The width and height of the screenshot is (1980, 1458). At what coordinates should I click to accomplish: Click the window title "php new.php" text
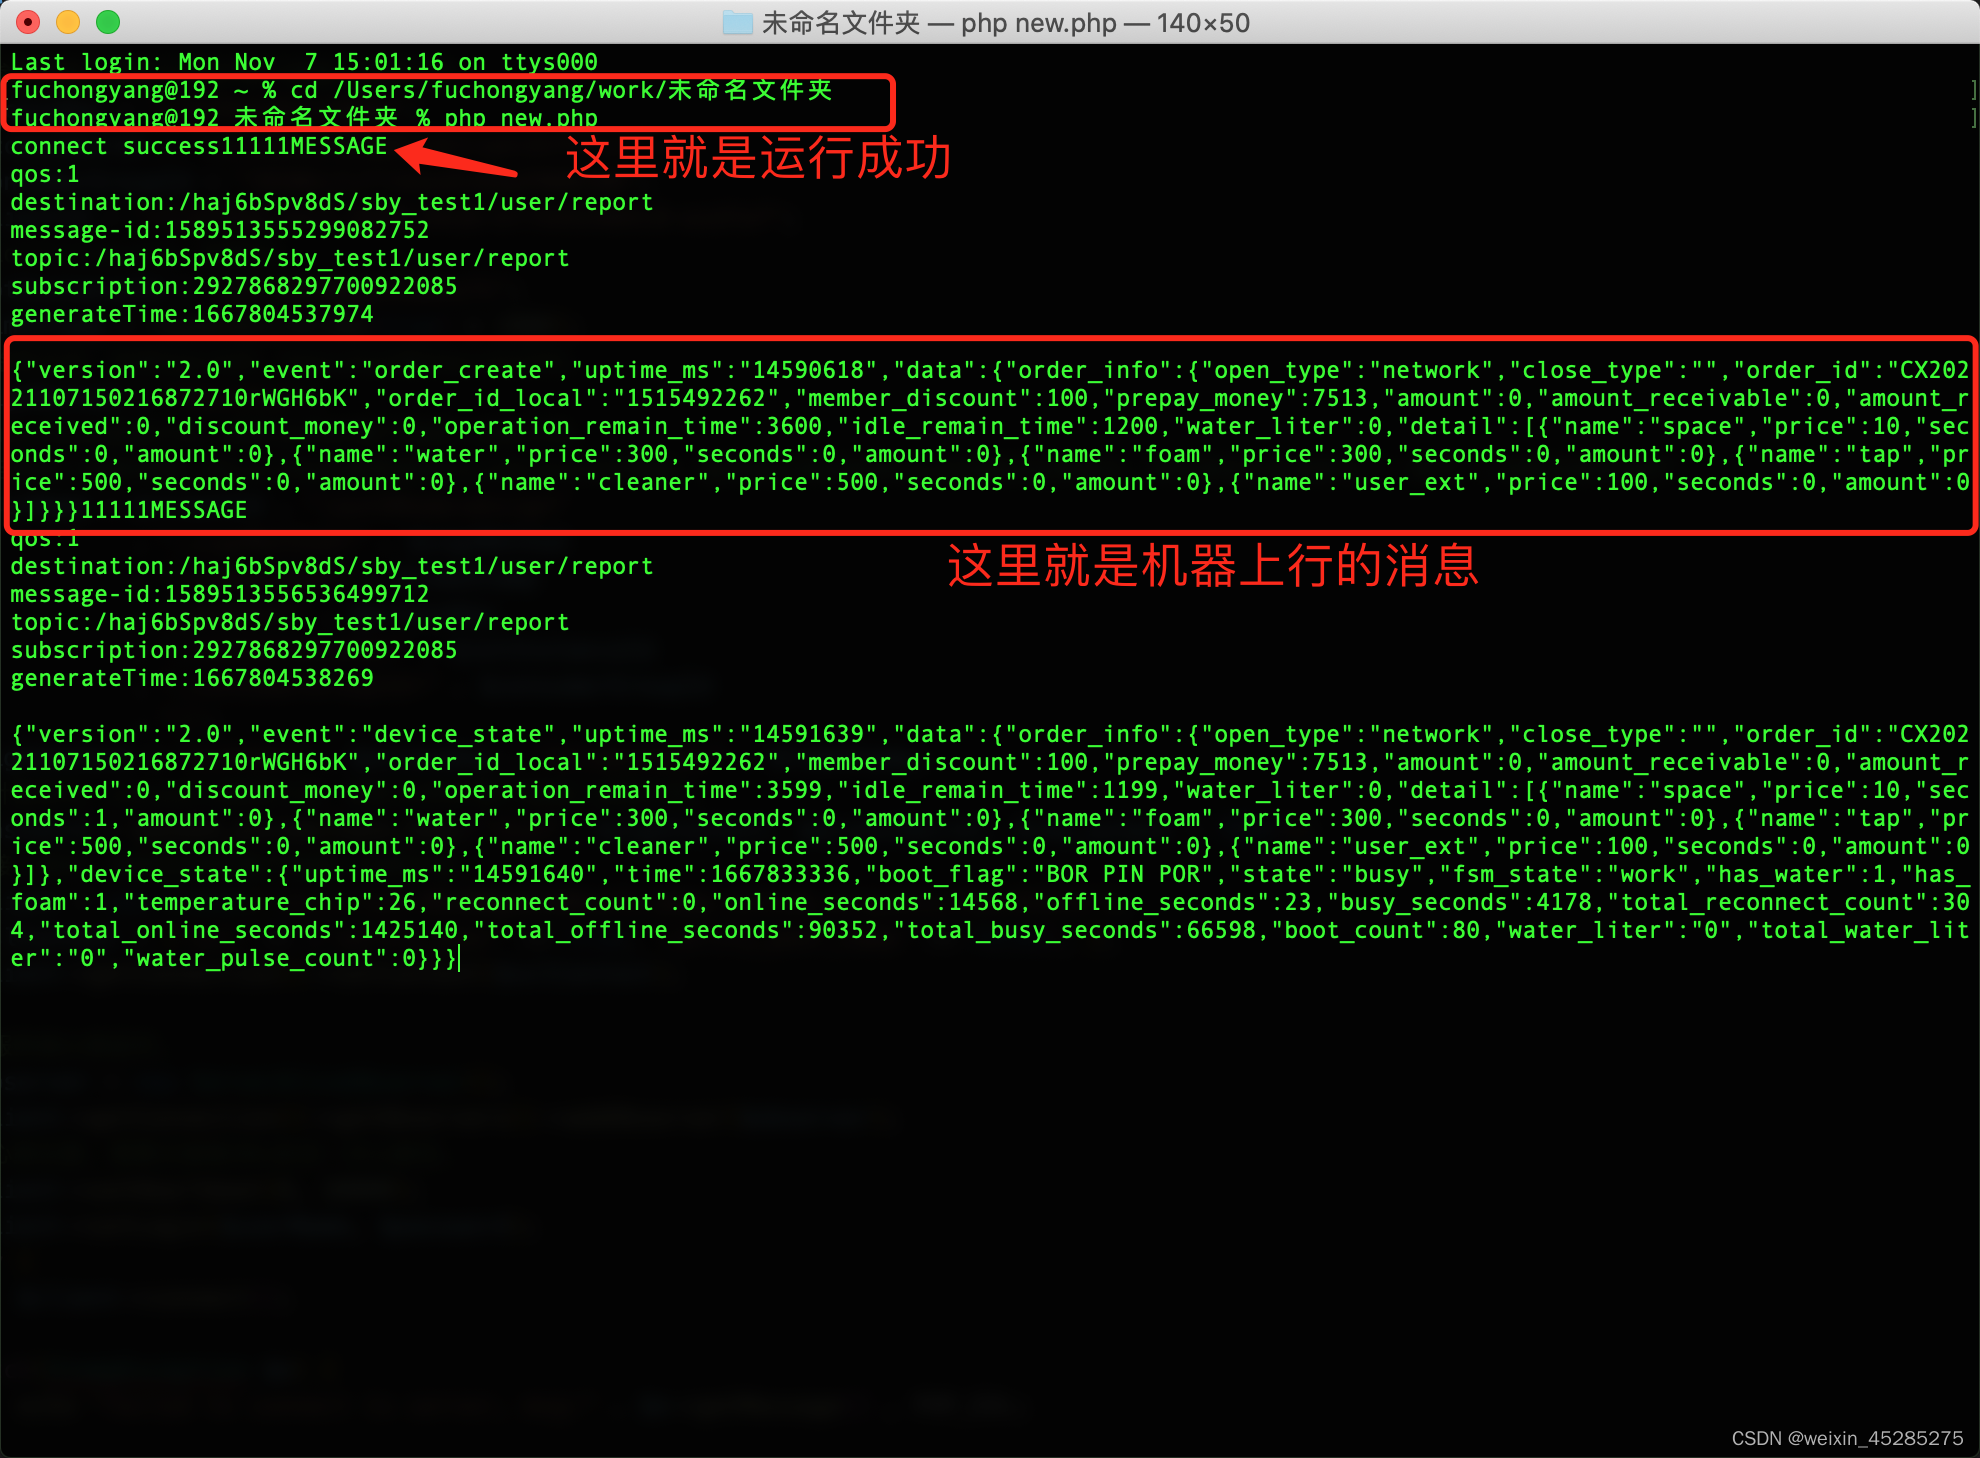pyautogui.click(x=1038, y=23)
